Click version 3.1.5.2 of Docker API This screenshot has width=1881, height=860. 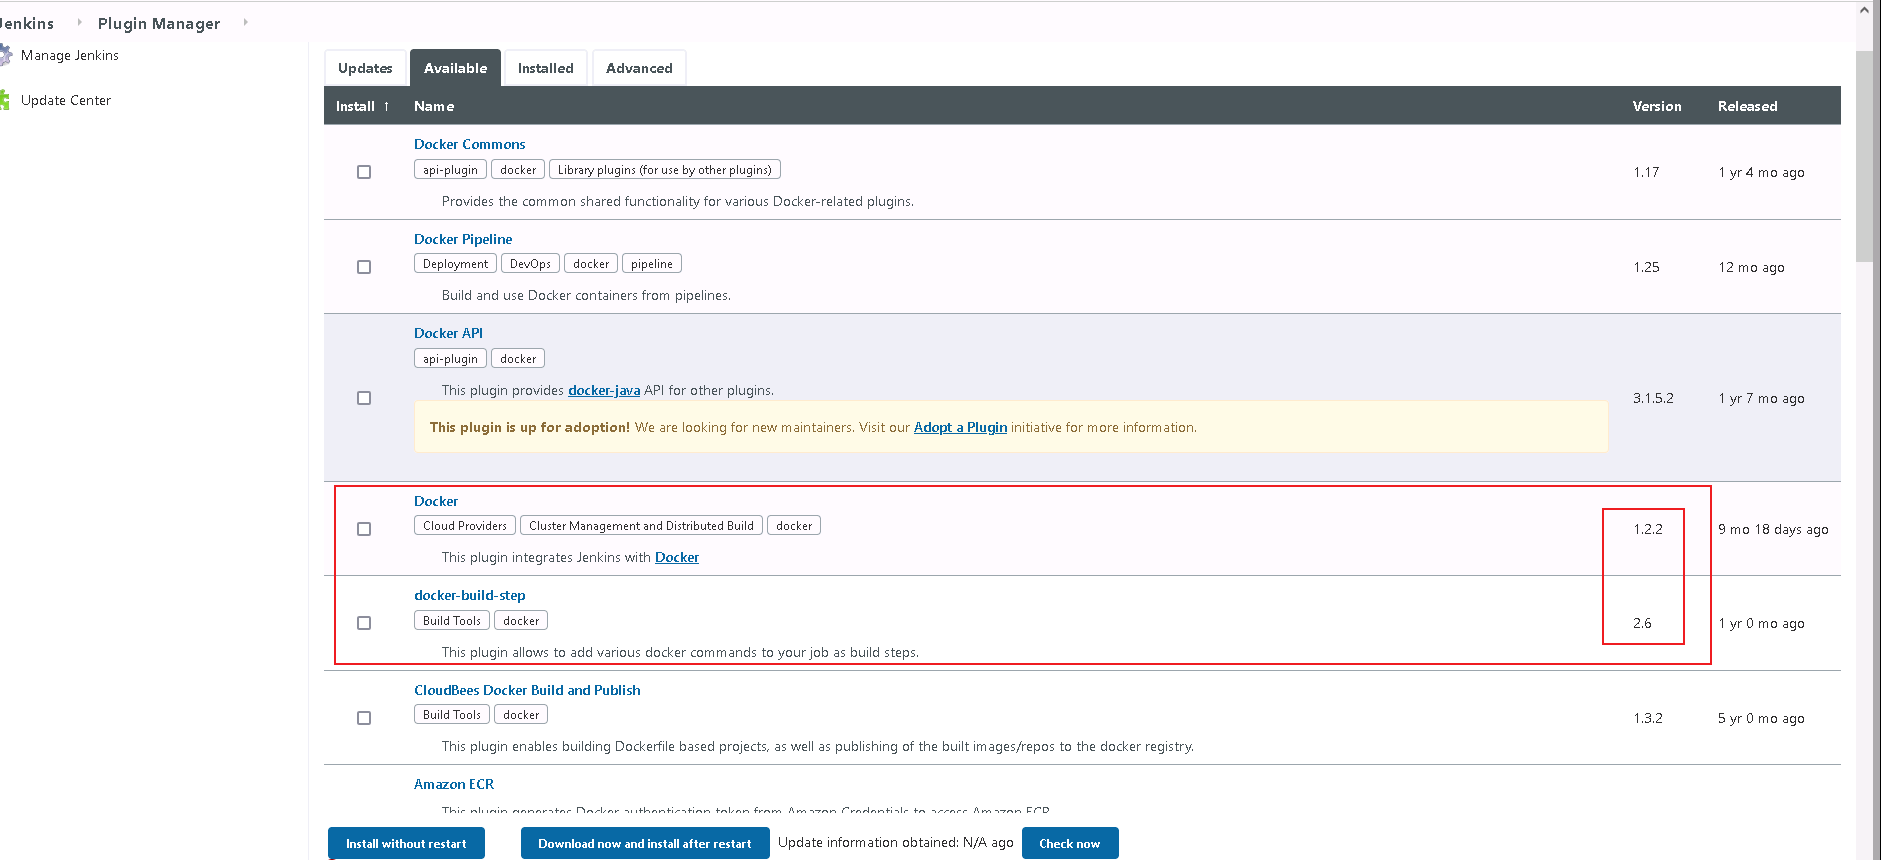click(x=1653, y=398)
